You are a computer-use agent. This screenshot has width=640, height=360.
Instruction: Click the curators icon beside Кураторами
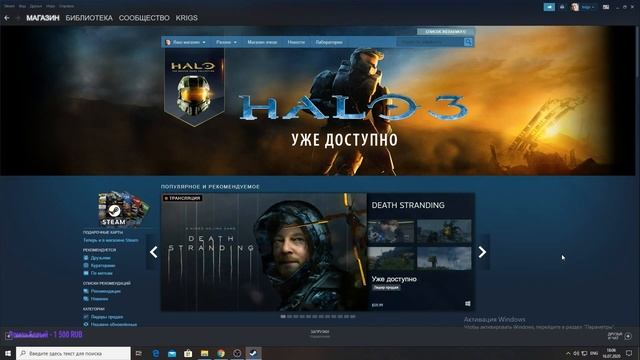coord(86,265)
